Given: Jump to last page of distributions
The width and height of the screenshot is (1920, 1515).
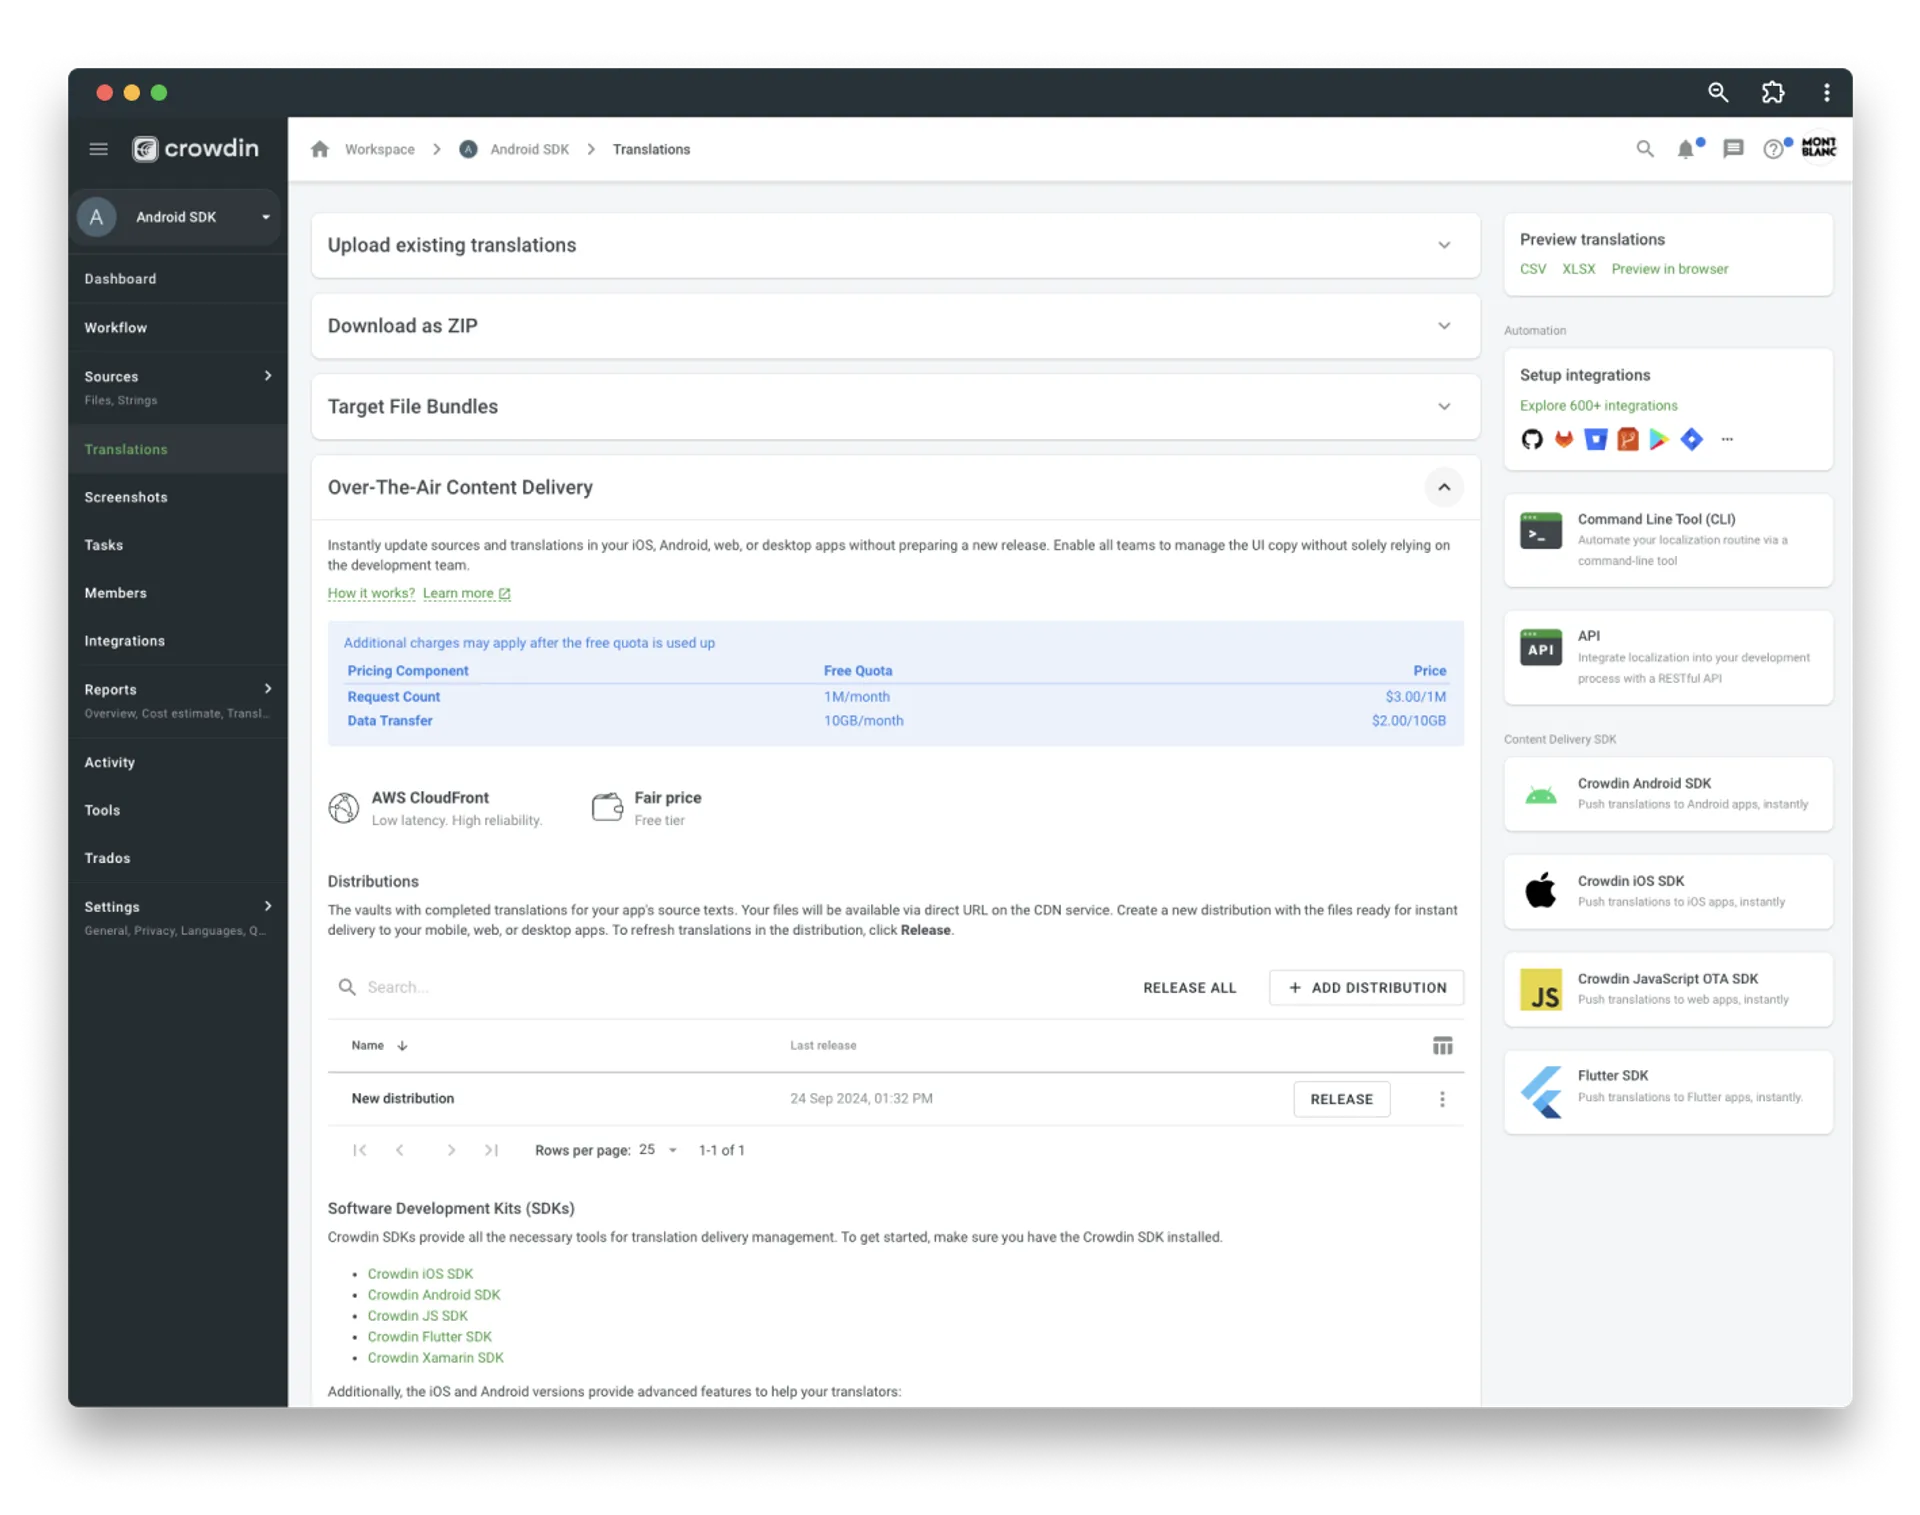Looking at the screenshot, I should pyautogui.click(x=491, y=1150).
